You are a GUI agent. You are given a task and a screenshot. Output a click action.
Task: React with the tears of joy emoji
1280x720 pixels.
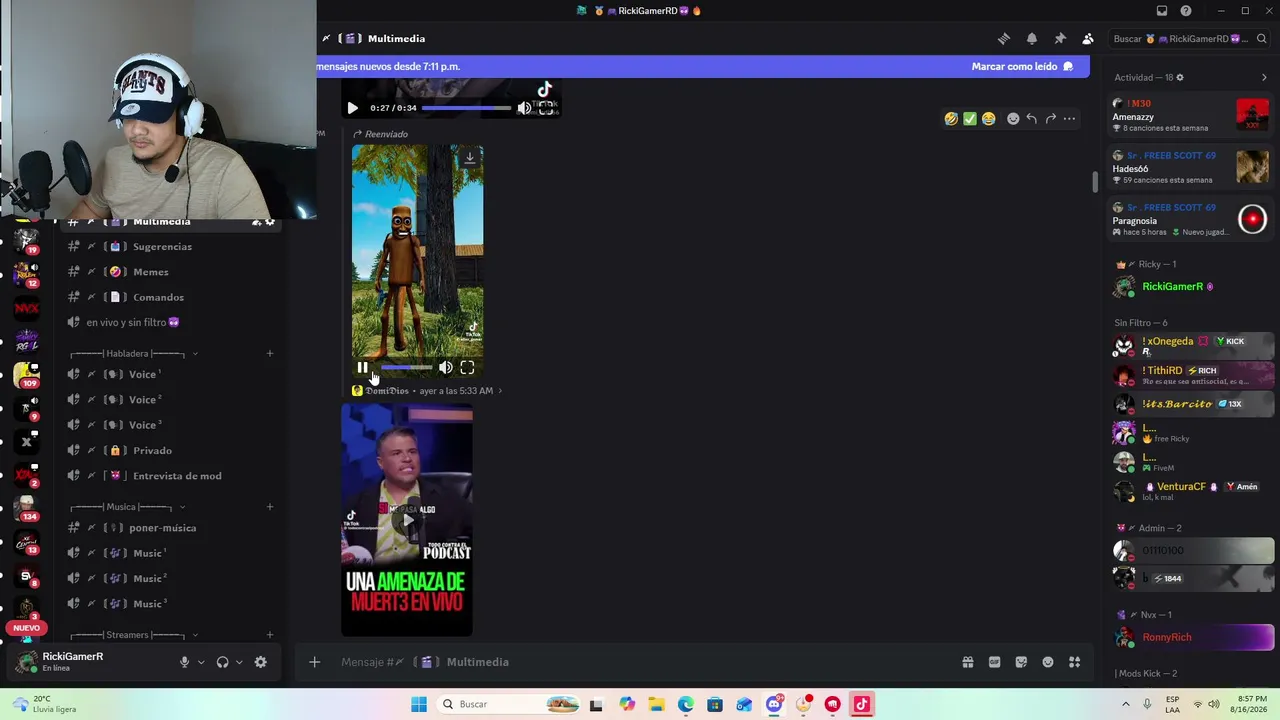pos(989,119)
